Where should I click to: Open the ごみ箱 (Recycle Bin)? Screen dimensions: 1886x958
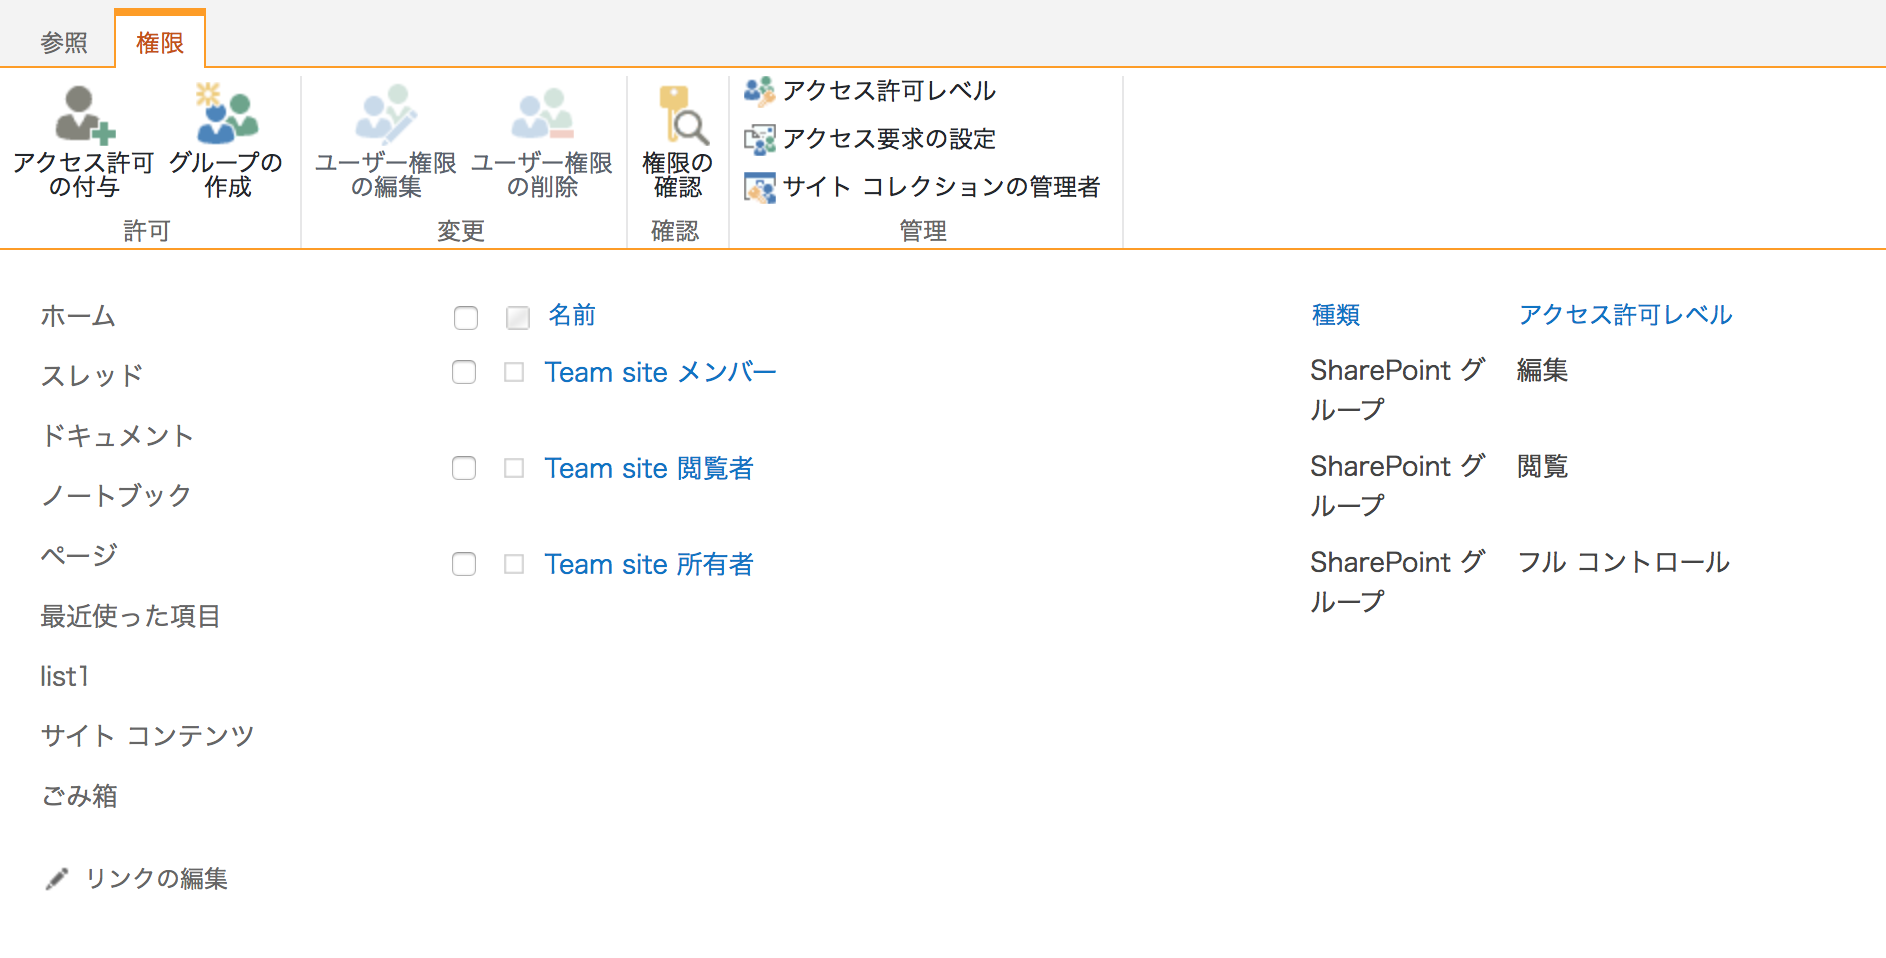click(x=80, y=795)
